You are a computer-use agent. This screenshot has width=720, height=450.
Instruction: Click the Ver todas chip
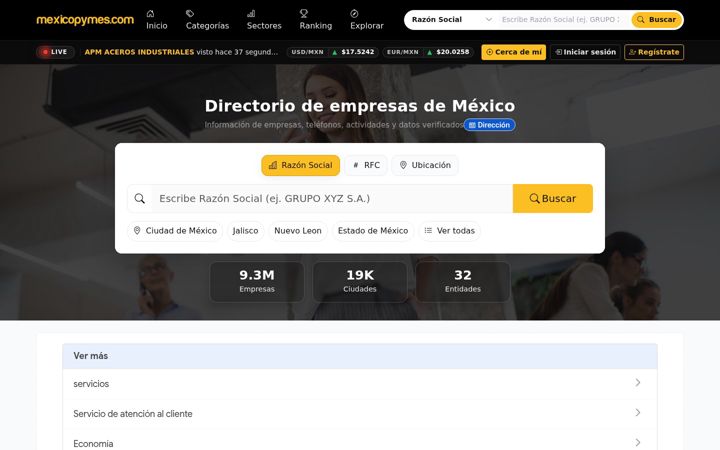(x=450, y=231)
